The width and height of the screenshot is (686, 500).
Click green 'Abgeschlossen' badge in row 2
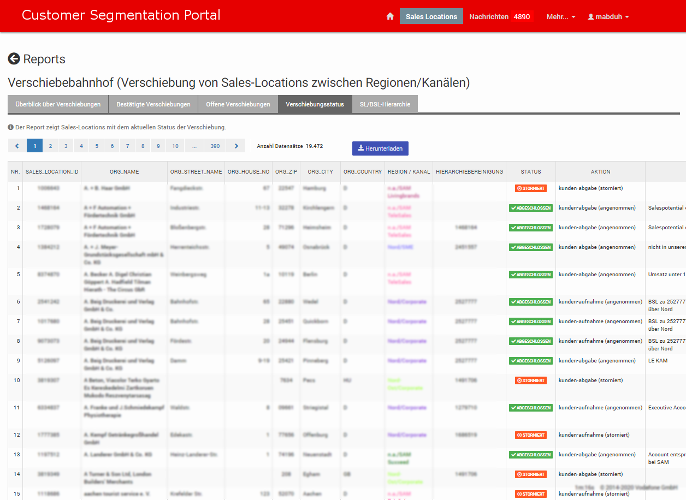(530, 209)
